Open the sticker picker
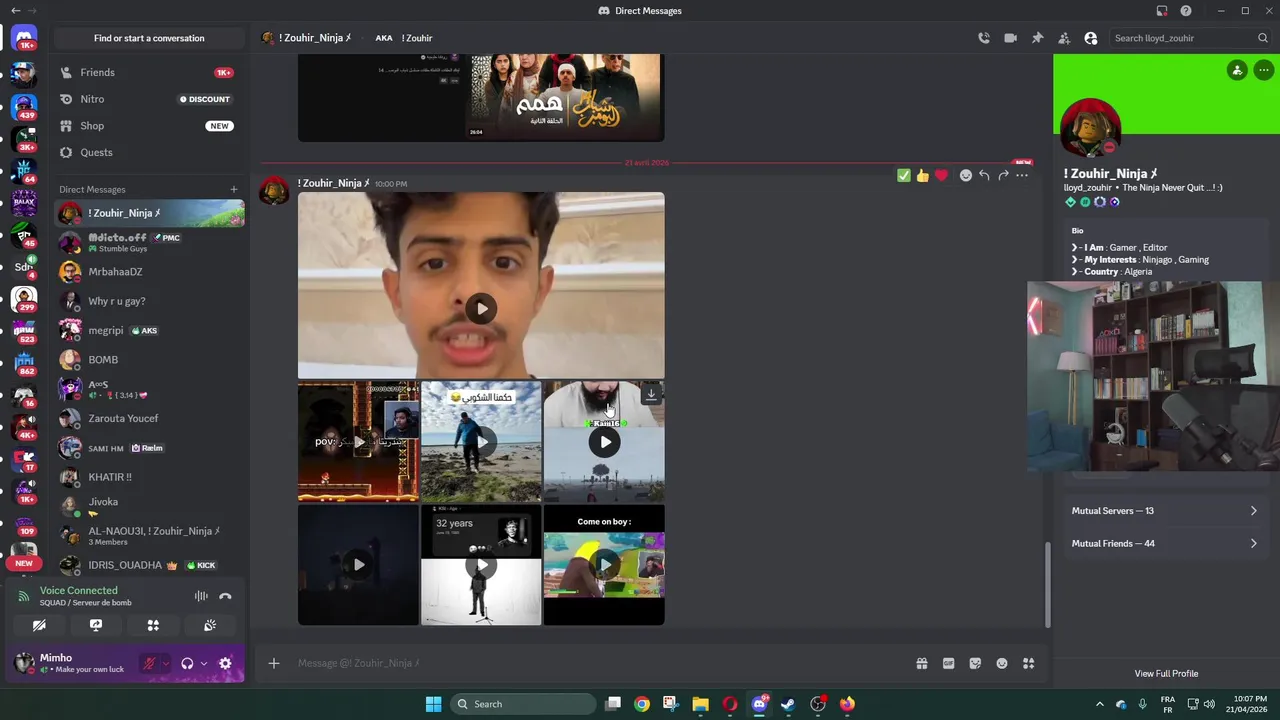 (975, 663)
